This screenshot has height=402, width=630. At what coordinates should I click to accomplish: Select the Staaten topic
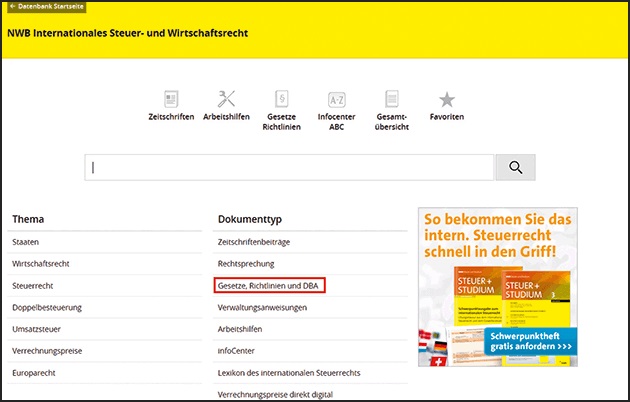pyautogui.click(x=26, y=243)
